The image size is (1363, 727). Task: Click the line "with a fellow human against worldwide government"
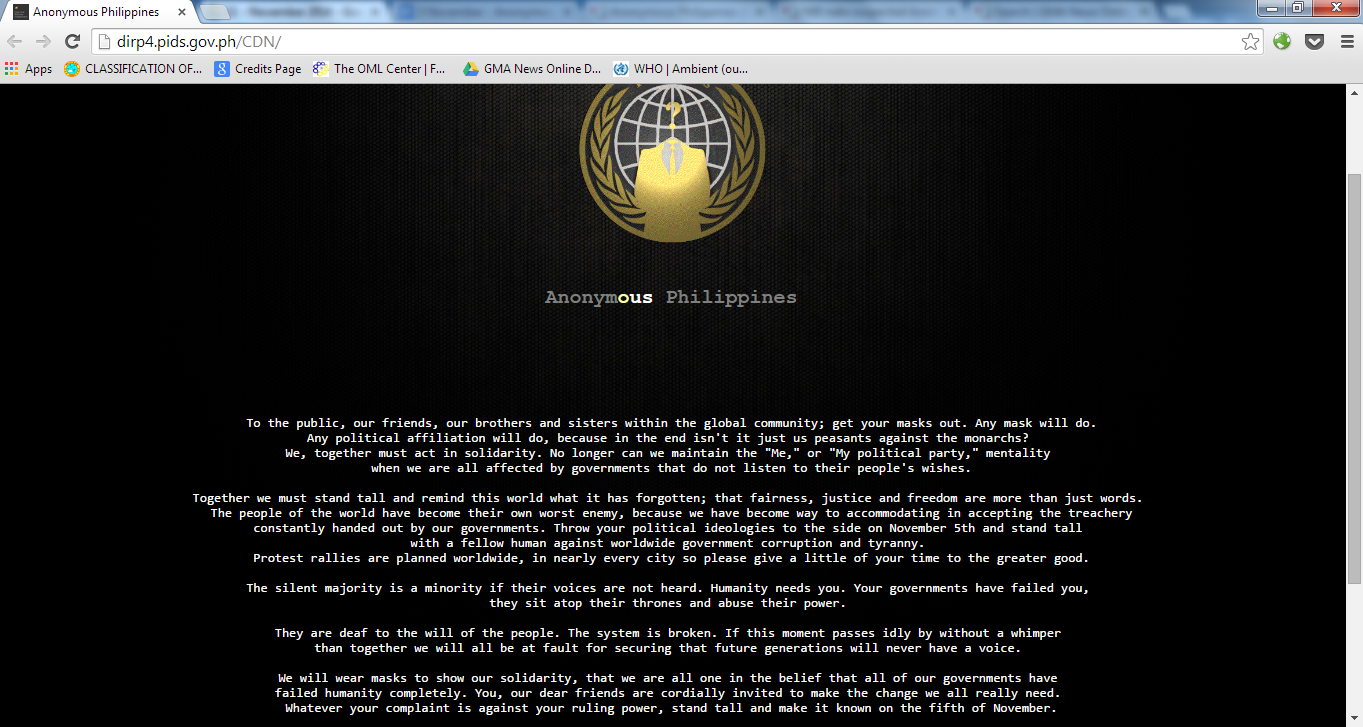coord(668,543)
